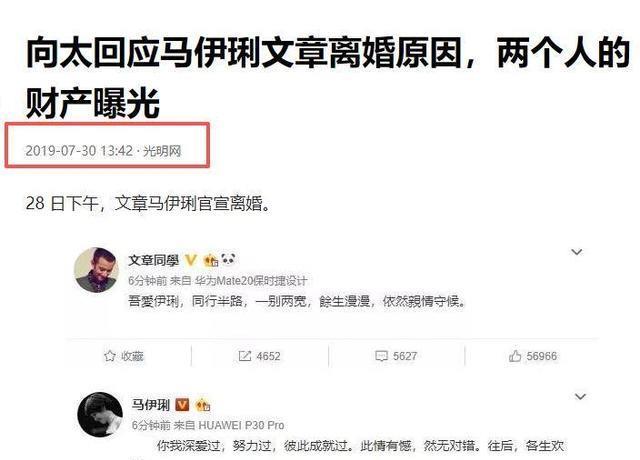Click the article headline about 马伊琍文章离婚原因
The image size is (640, 460).
[x=327, y=77]
